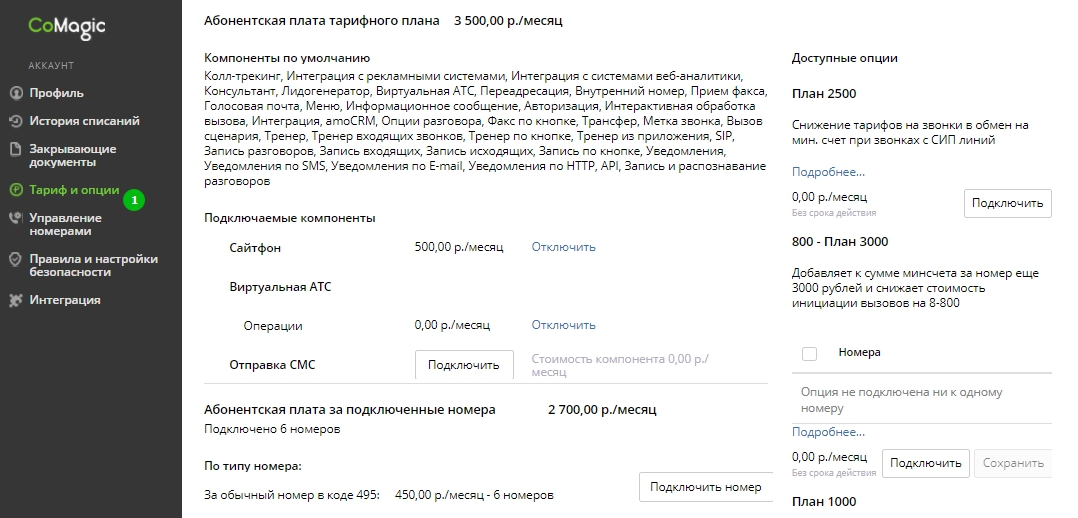Open Управление номерами section
Screen dimensions: 1078x518
click(65, 224)
